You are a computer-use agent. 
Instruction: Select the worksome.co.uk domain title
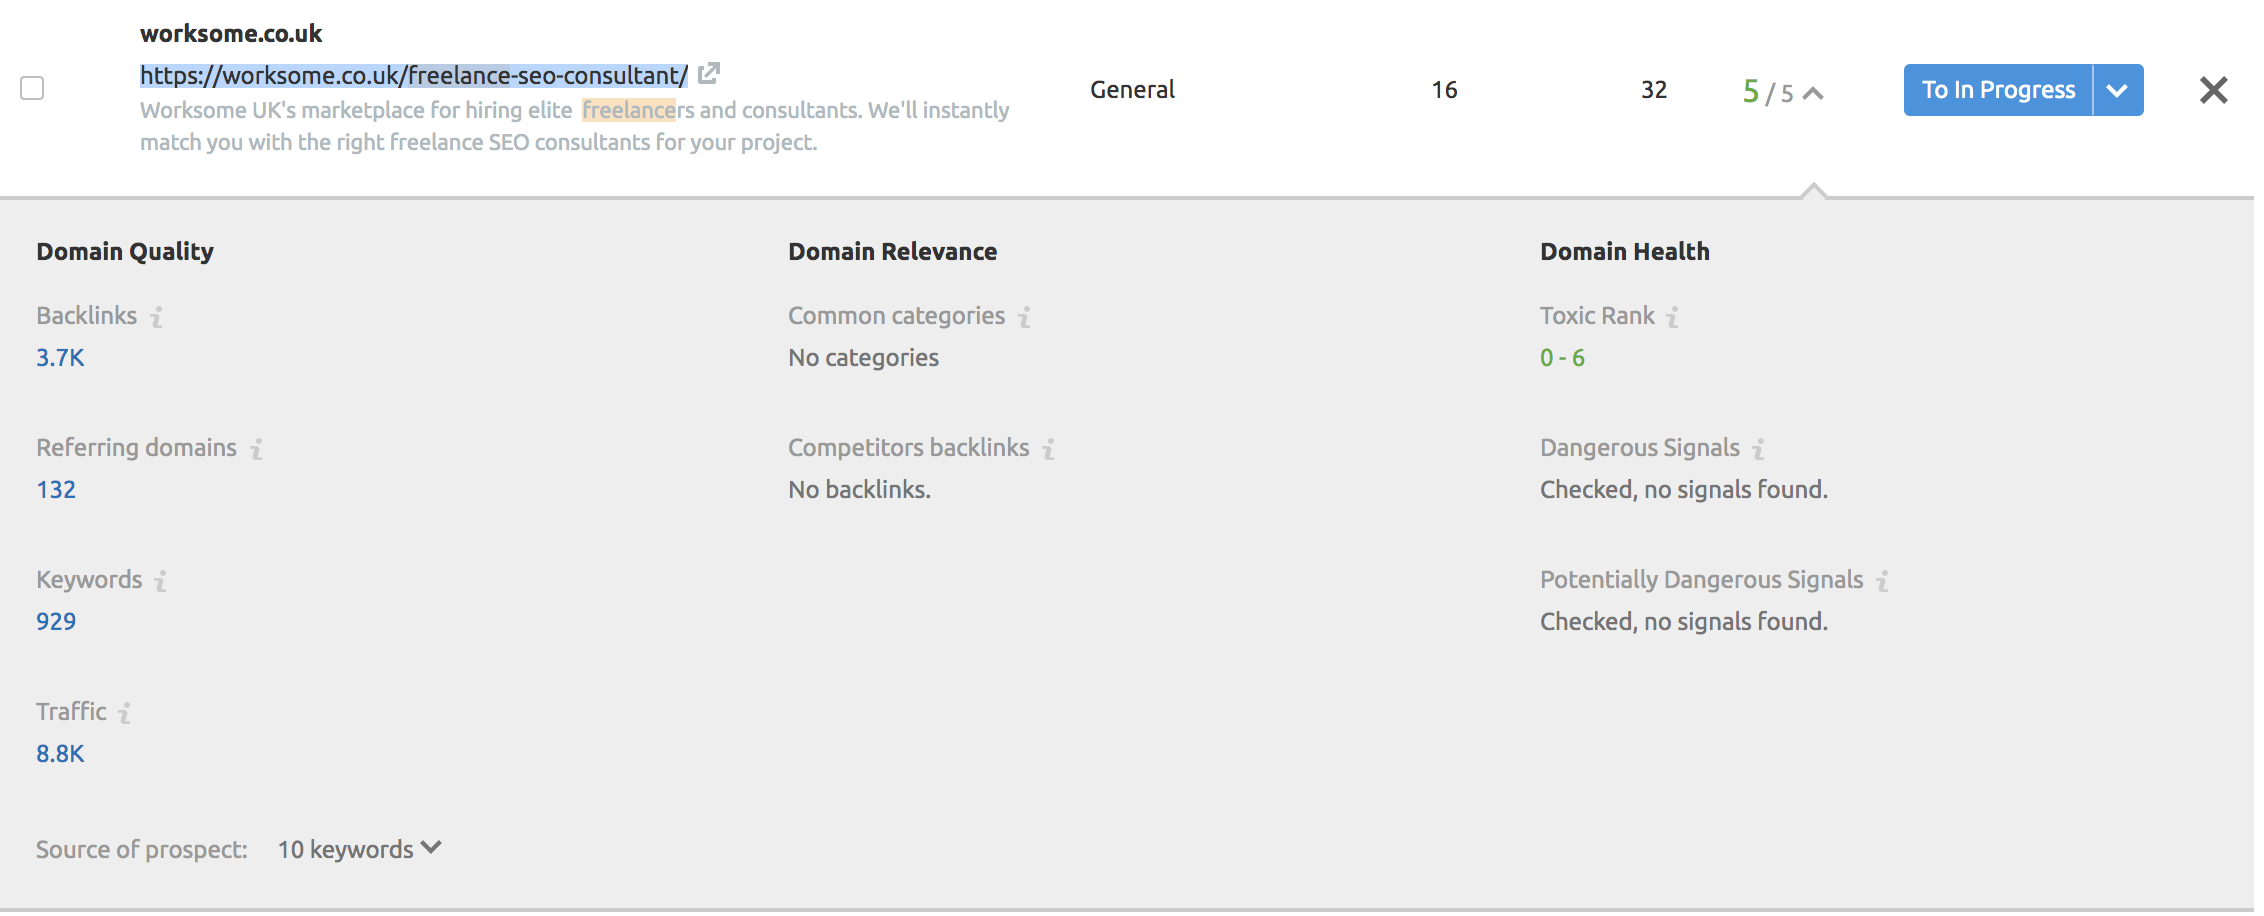pos(231,34)
